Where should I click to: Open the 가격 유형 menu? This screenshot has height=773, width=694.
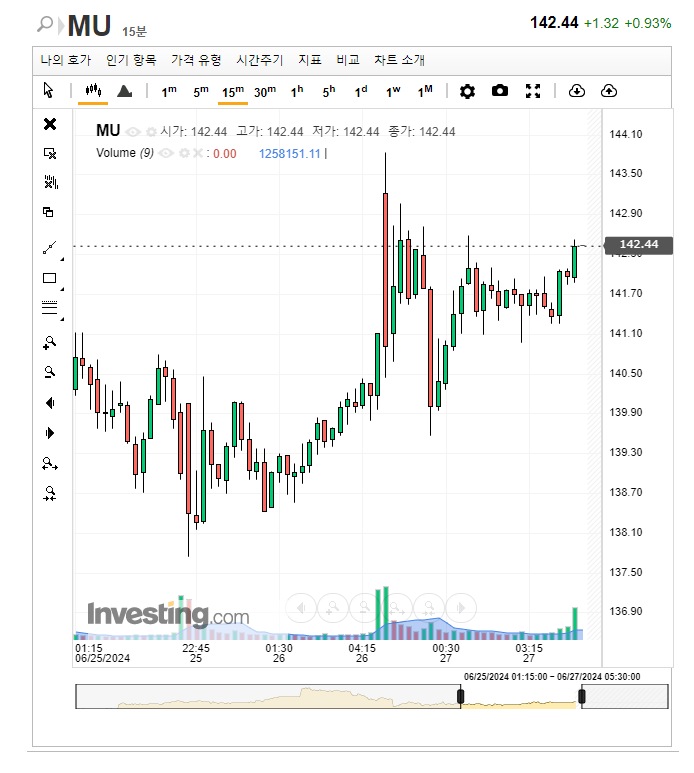point(196,60)
